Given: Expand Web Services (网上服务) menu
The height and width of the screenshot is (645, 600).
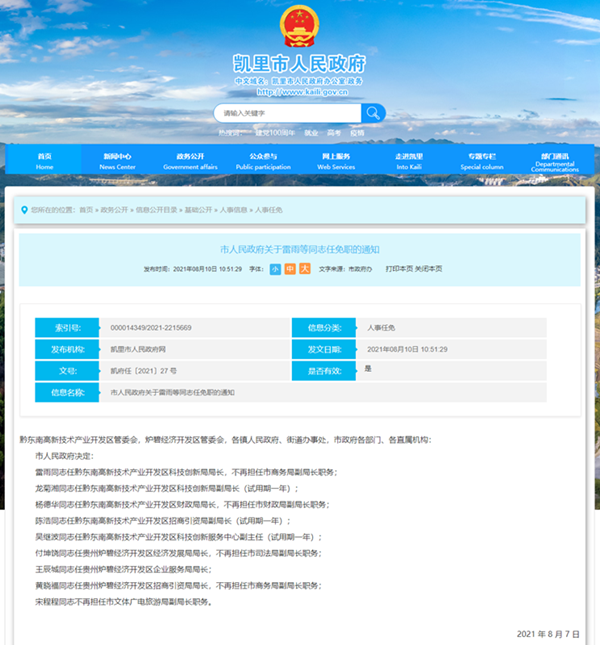Looking at the screenshot, I should click(336, 161).
